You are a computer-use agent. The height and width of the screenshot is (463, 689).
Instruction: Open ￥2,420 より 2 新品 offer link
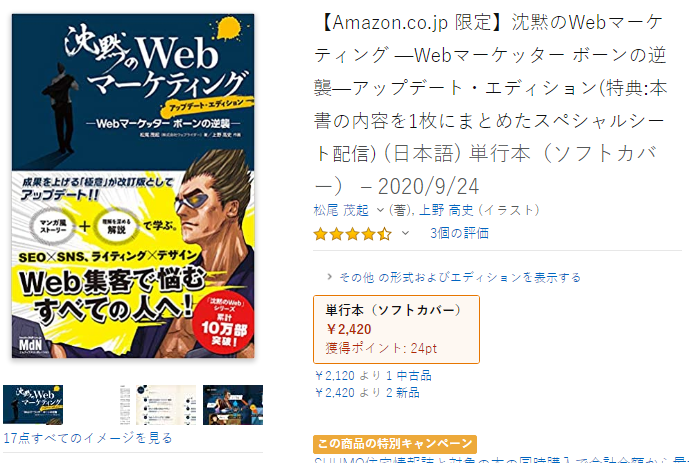(367, 392)
